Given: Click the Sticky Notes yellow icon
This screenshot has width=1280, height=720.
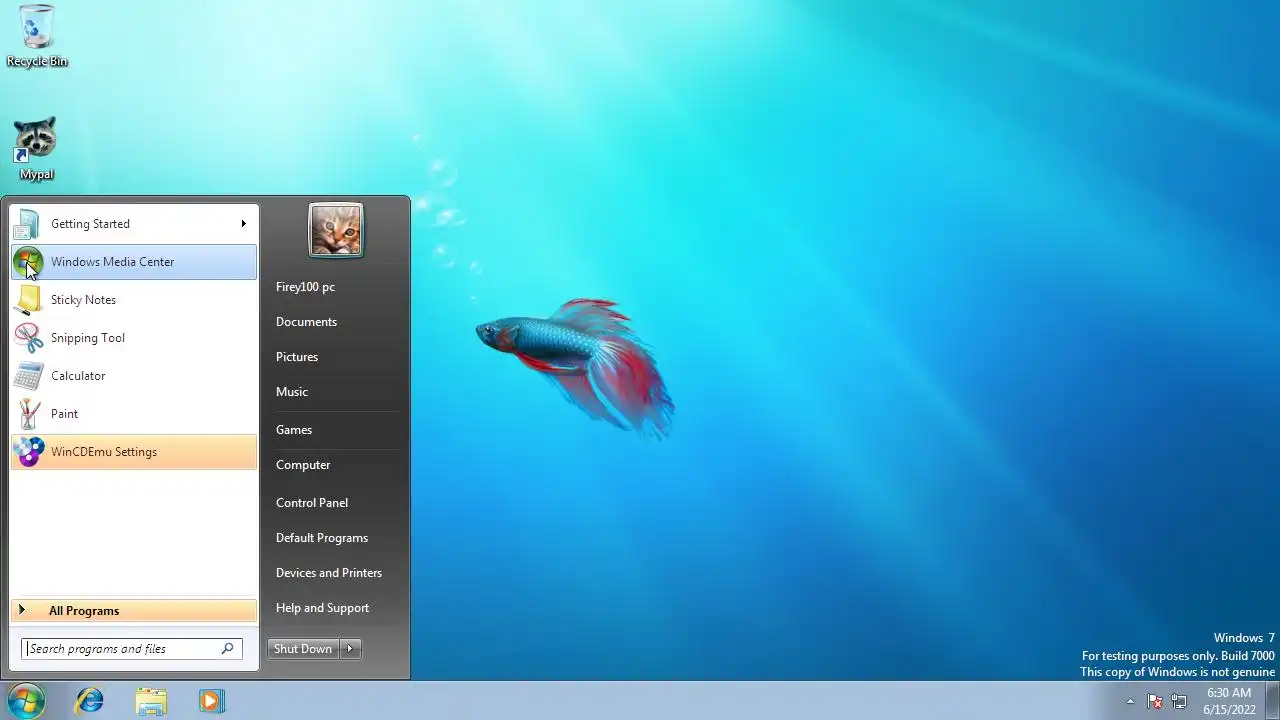Looking at the screenshot, I should [x=28, y=300].
